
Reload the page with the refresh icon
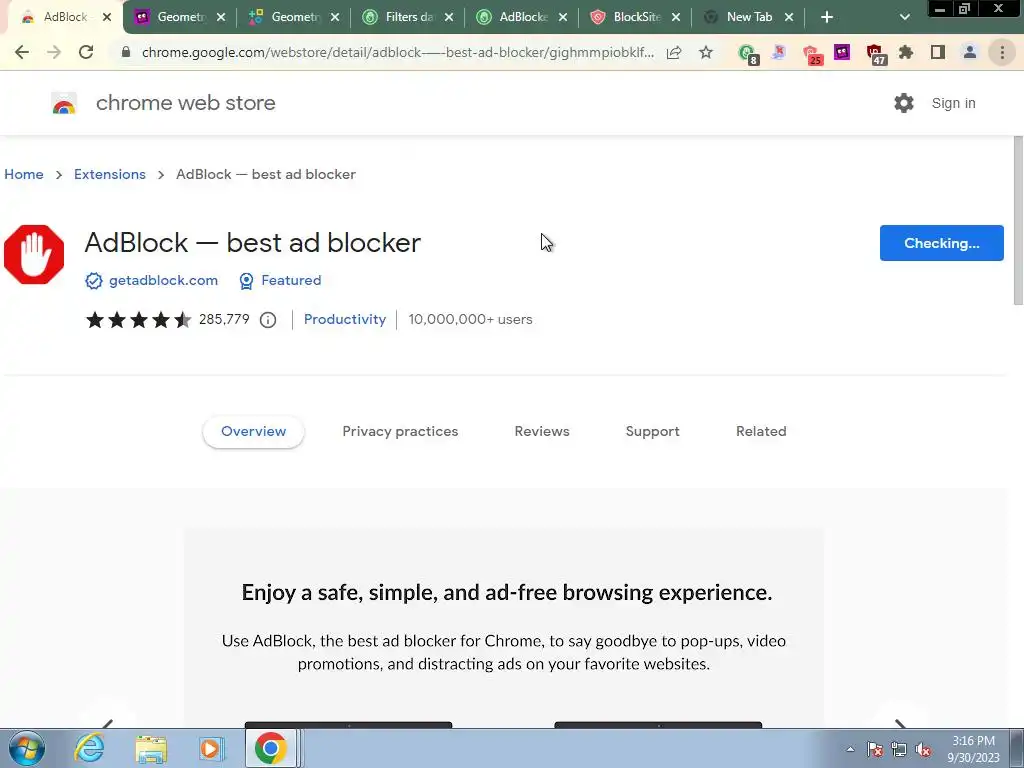point(86,52)
